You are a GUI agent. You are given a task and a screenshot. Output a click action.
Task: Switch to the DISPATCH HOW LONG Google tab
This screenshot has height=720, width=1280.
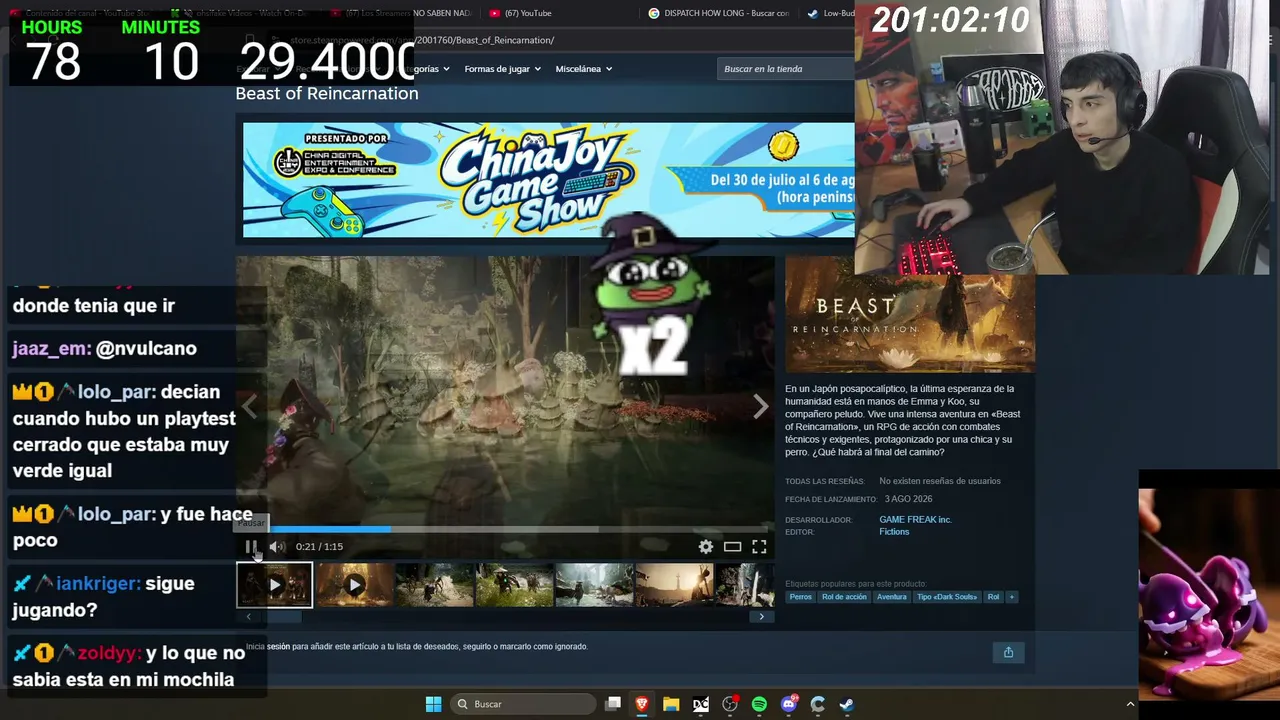tap(718, 13)
